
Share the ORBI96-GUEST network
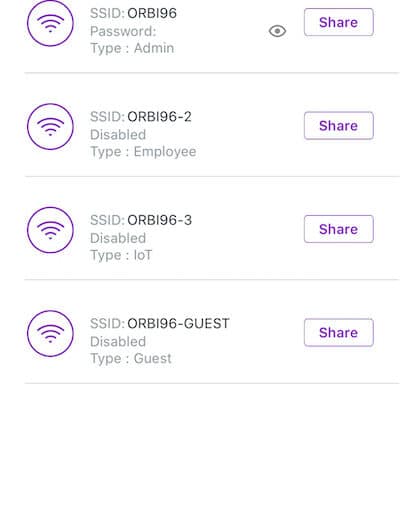[x=339, y=332]
